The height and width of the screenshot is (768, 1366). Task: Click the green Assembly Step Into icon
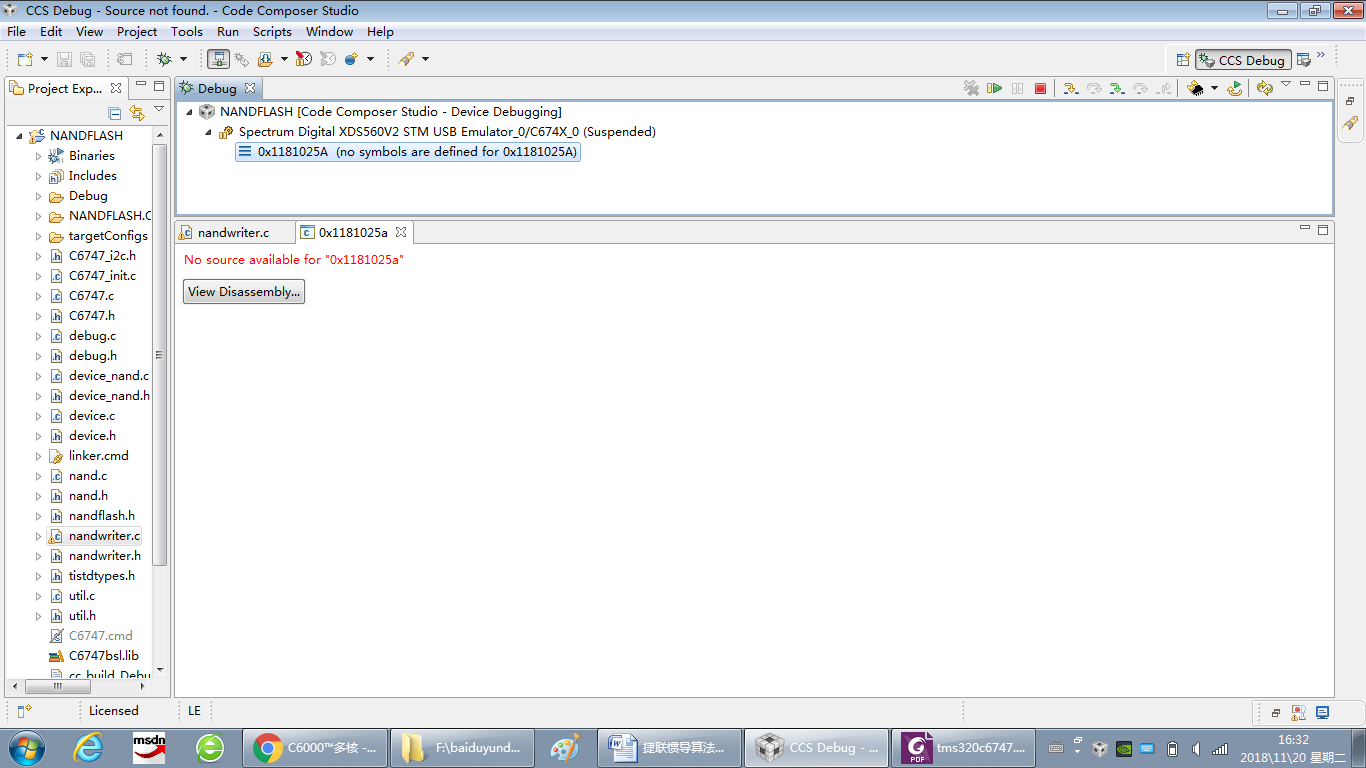pyautogui.click(x=1117, y=88)
